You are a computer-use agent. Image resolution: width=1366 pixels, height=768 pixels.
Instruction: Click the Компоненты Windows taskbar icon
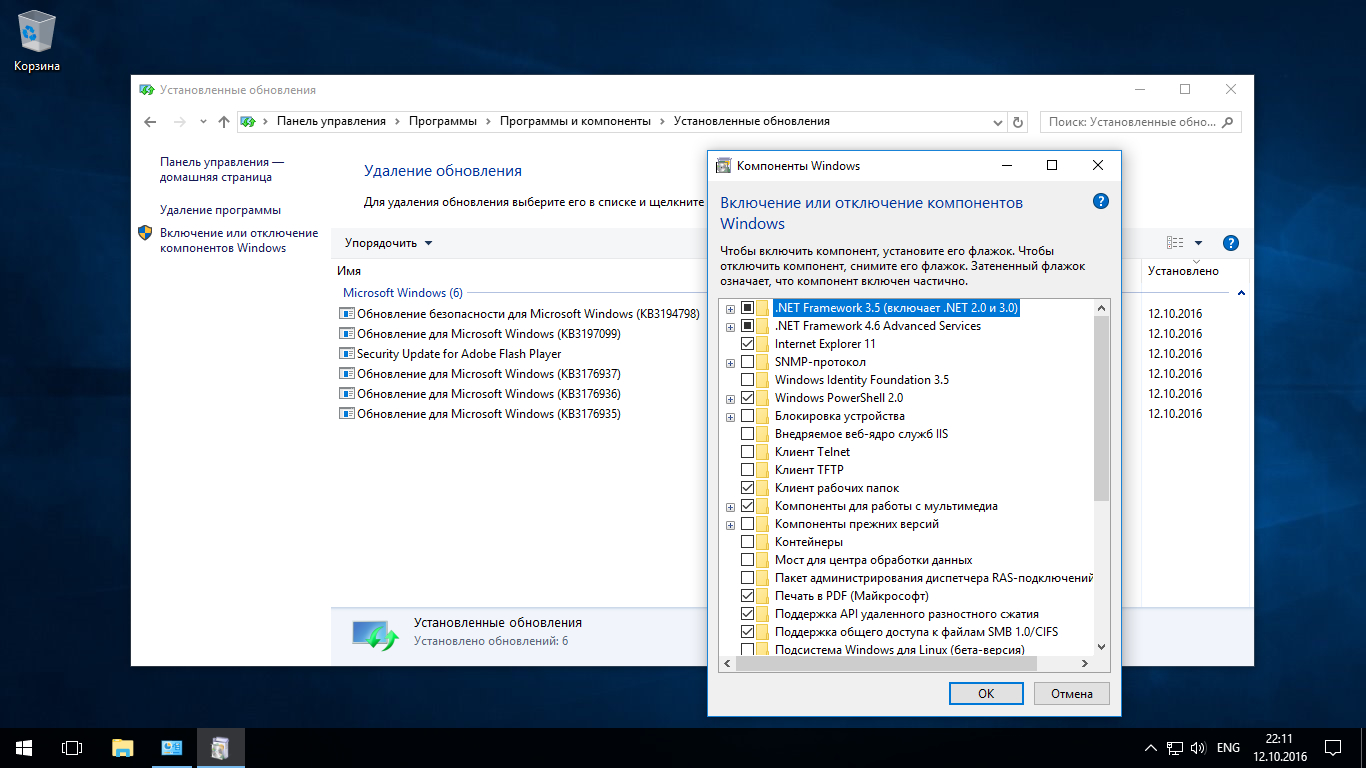click(220, 747)
